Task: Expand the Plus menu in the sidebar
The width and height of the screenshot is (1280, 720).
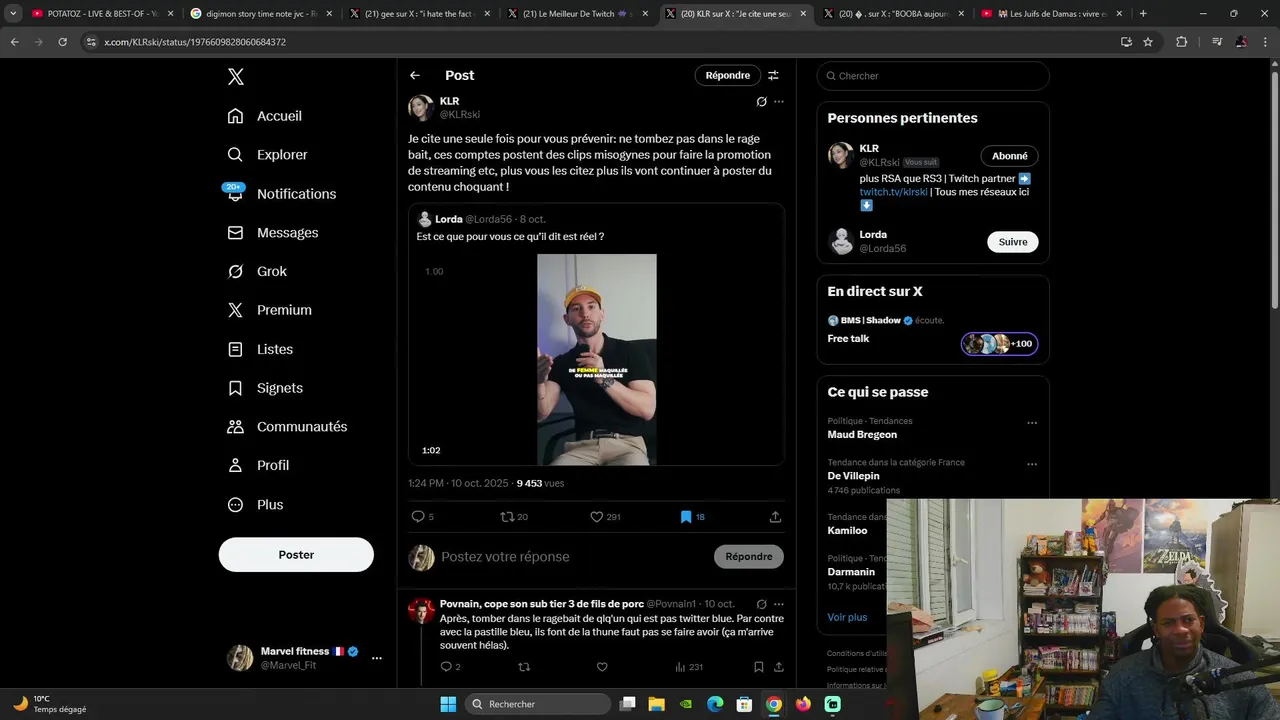Action: point(255,505)
